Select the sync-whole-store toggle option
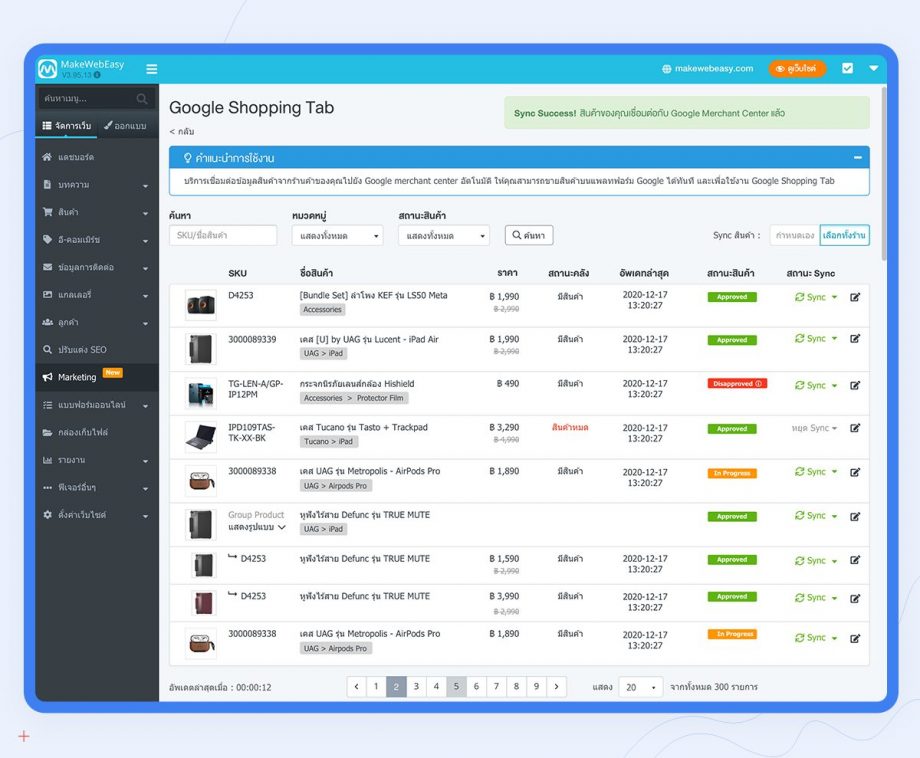920x758 pixels. click(x=844, y=236)
